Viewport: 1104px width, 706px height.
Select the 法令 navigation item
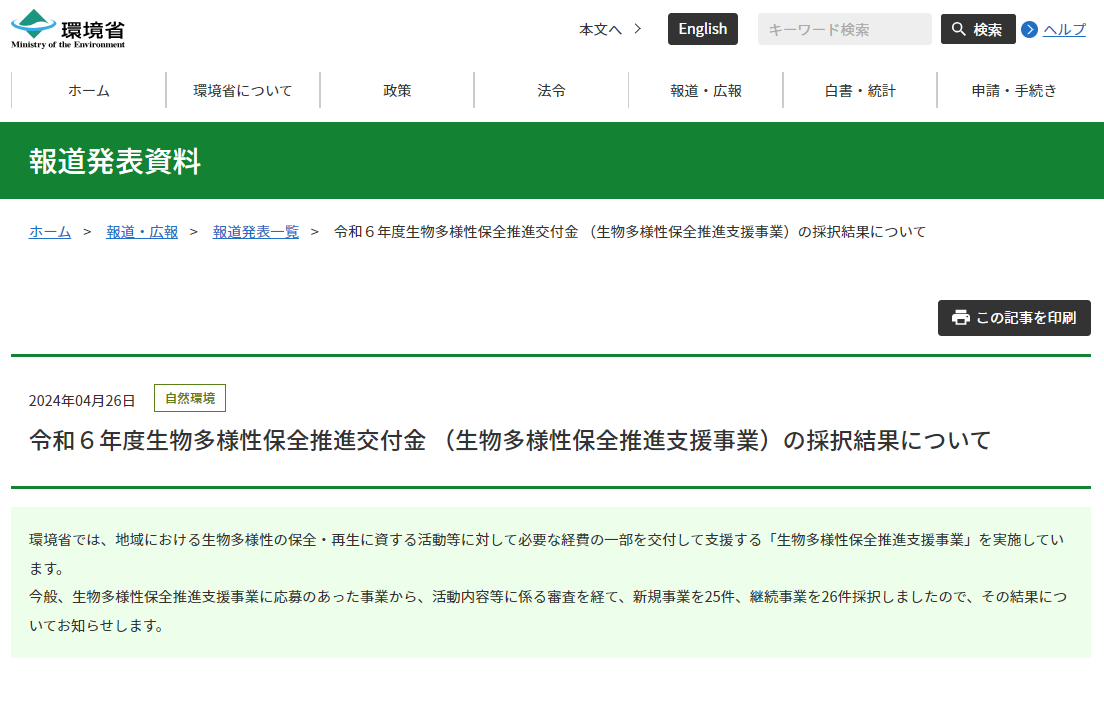click(551, 90)
